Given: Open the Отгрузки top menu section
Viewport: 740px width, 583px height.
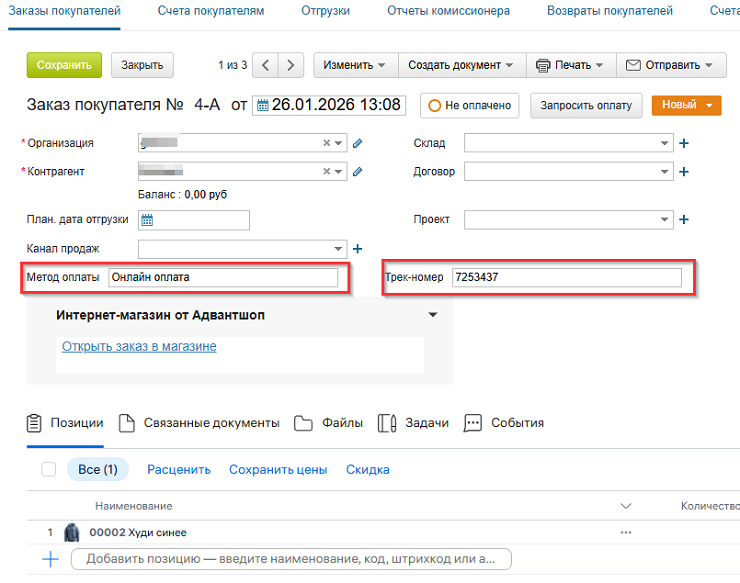Looking at the screenshot, I should point(325,11).
